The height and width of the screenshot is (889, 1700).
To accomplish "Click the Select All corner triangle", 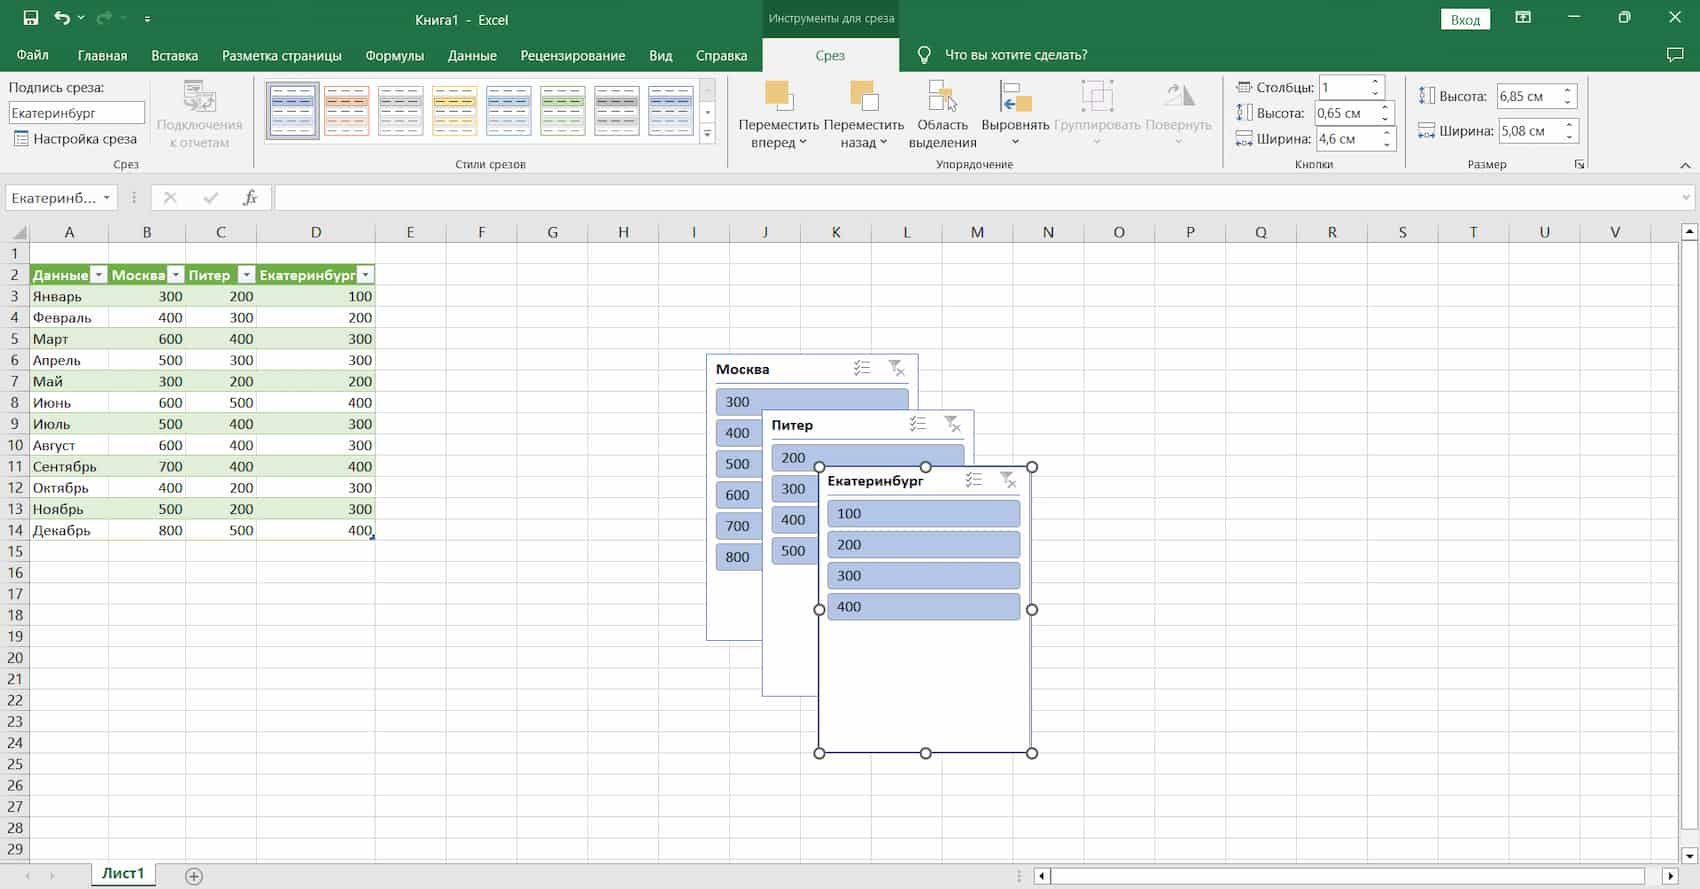I will [x=19, y=232].
